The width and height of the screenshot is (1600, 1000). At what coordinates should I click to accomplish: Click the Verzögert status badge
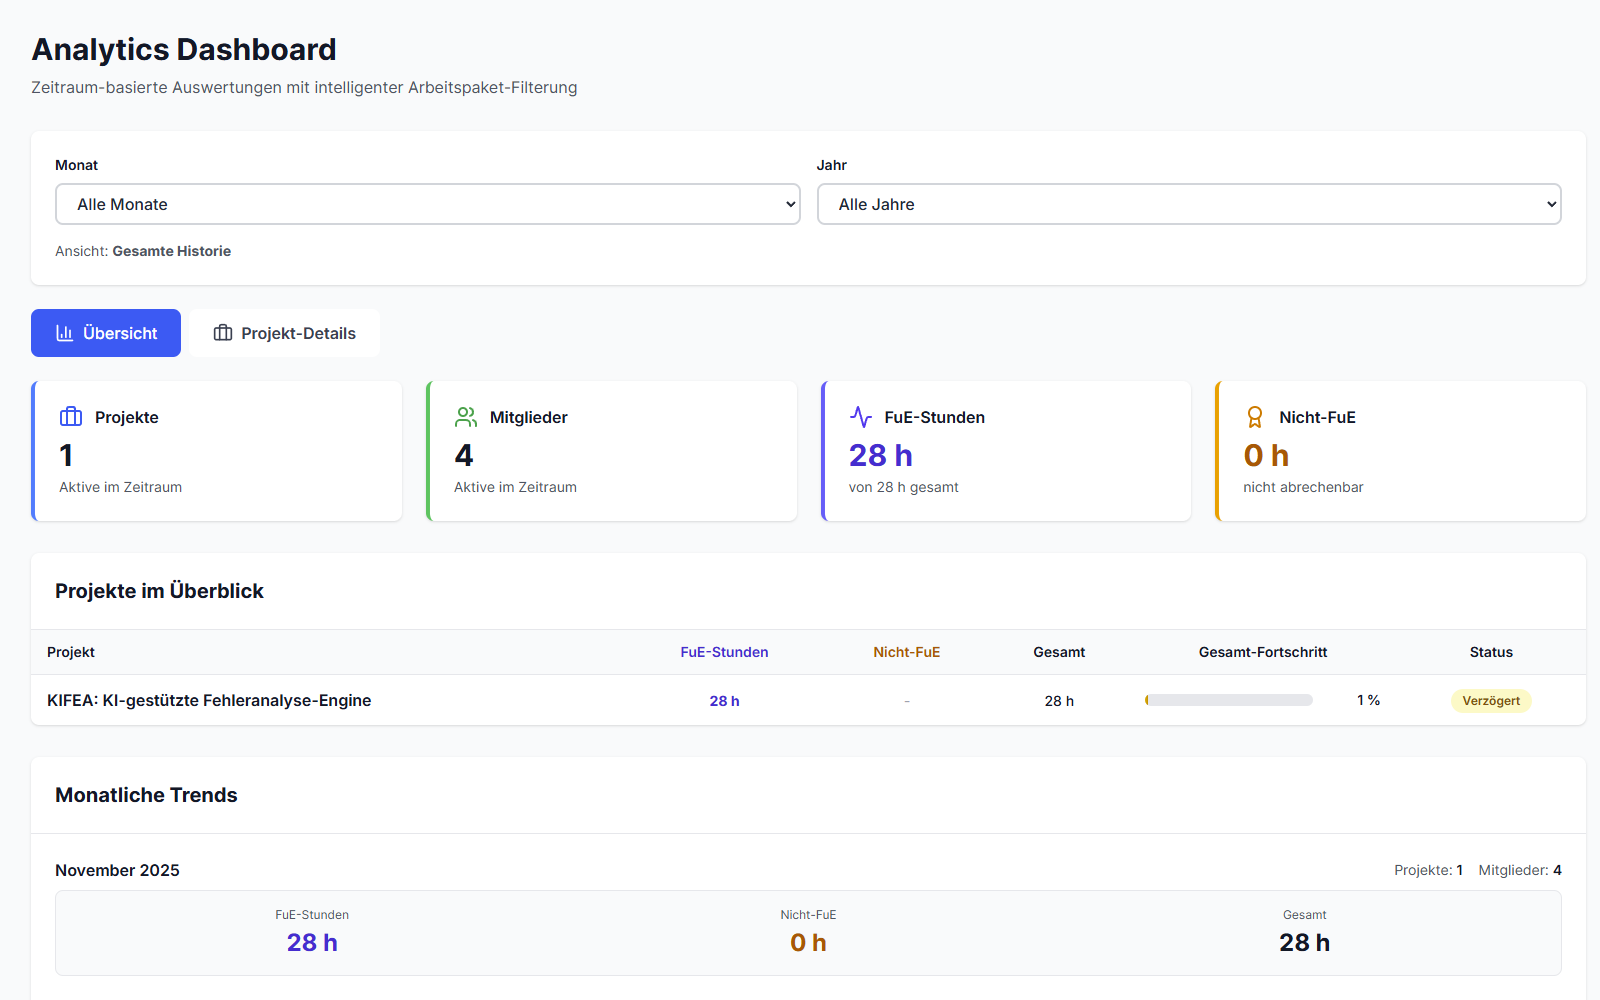pos(1491,700)
